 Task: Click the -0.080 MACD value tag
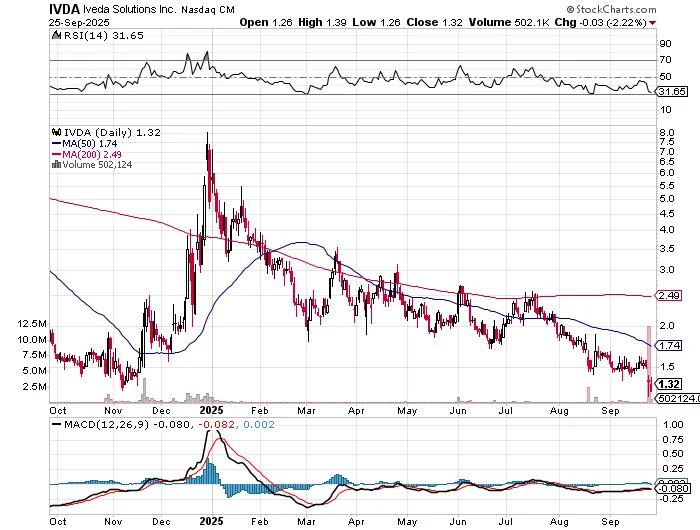tap(672, 489)
